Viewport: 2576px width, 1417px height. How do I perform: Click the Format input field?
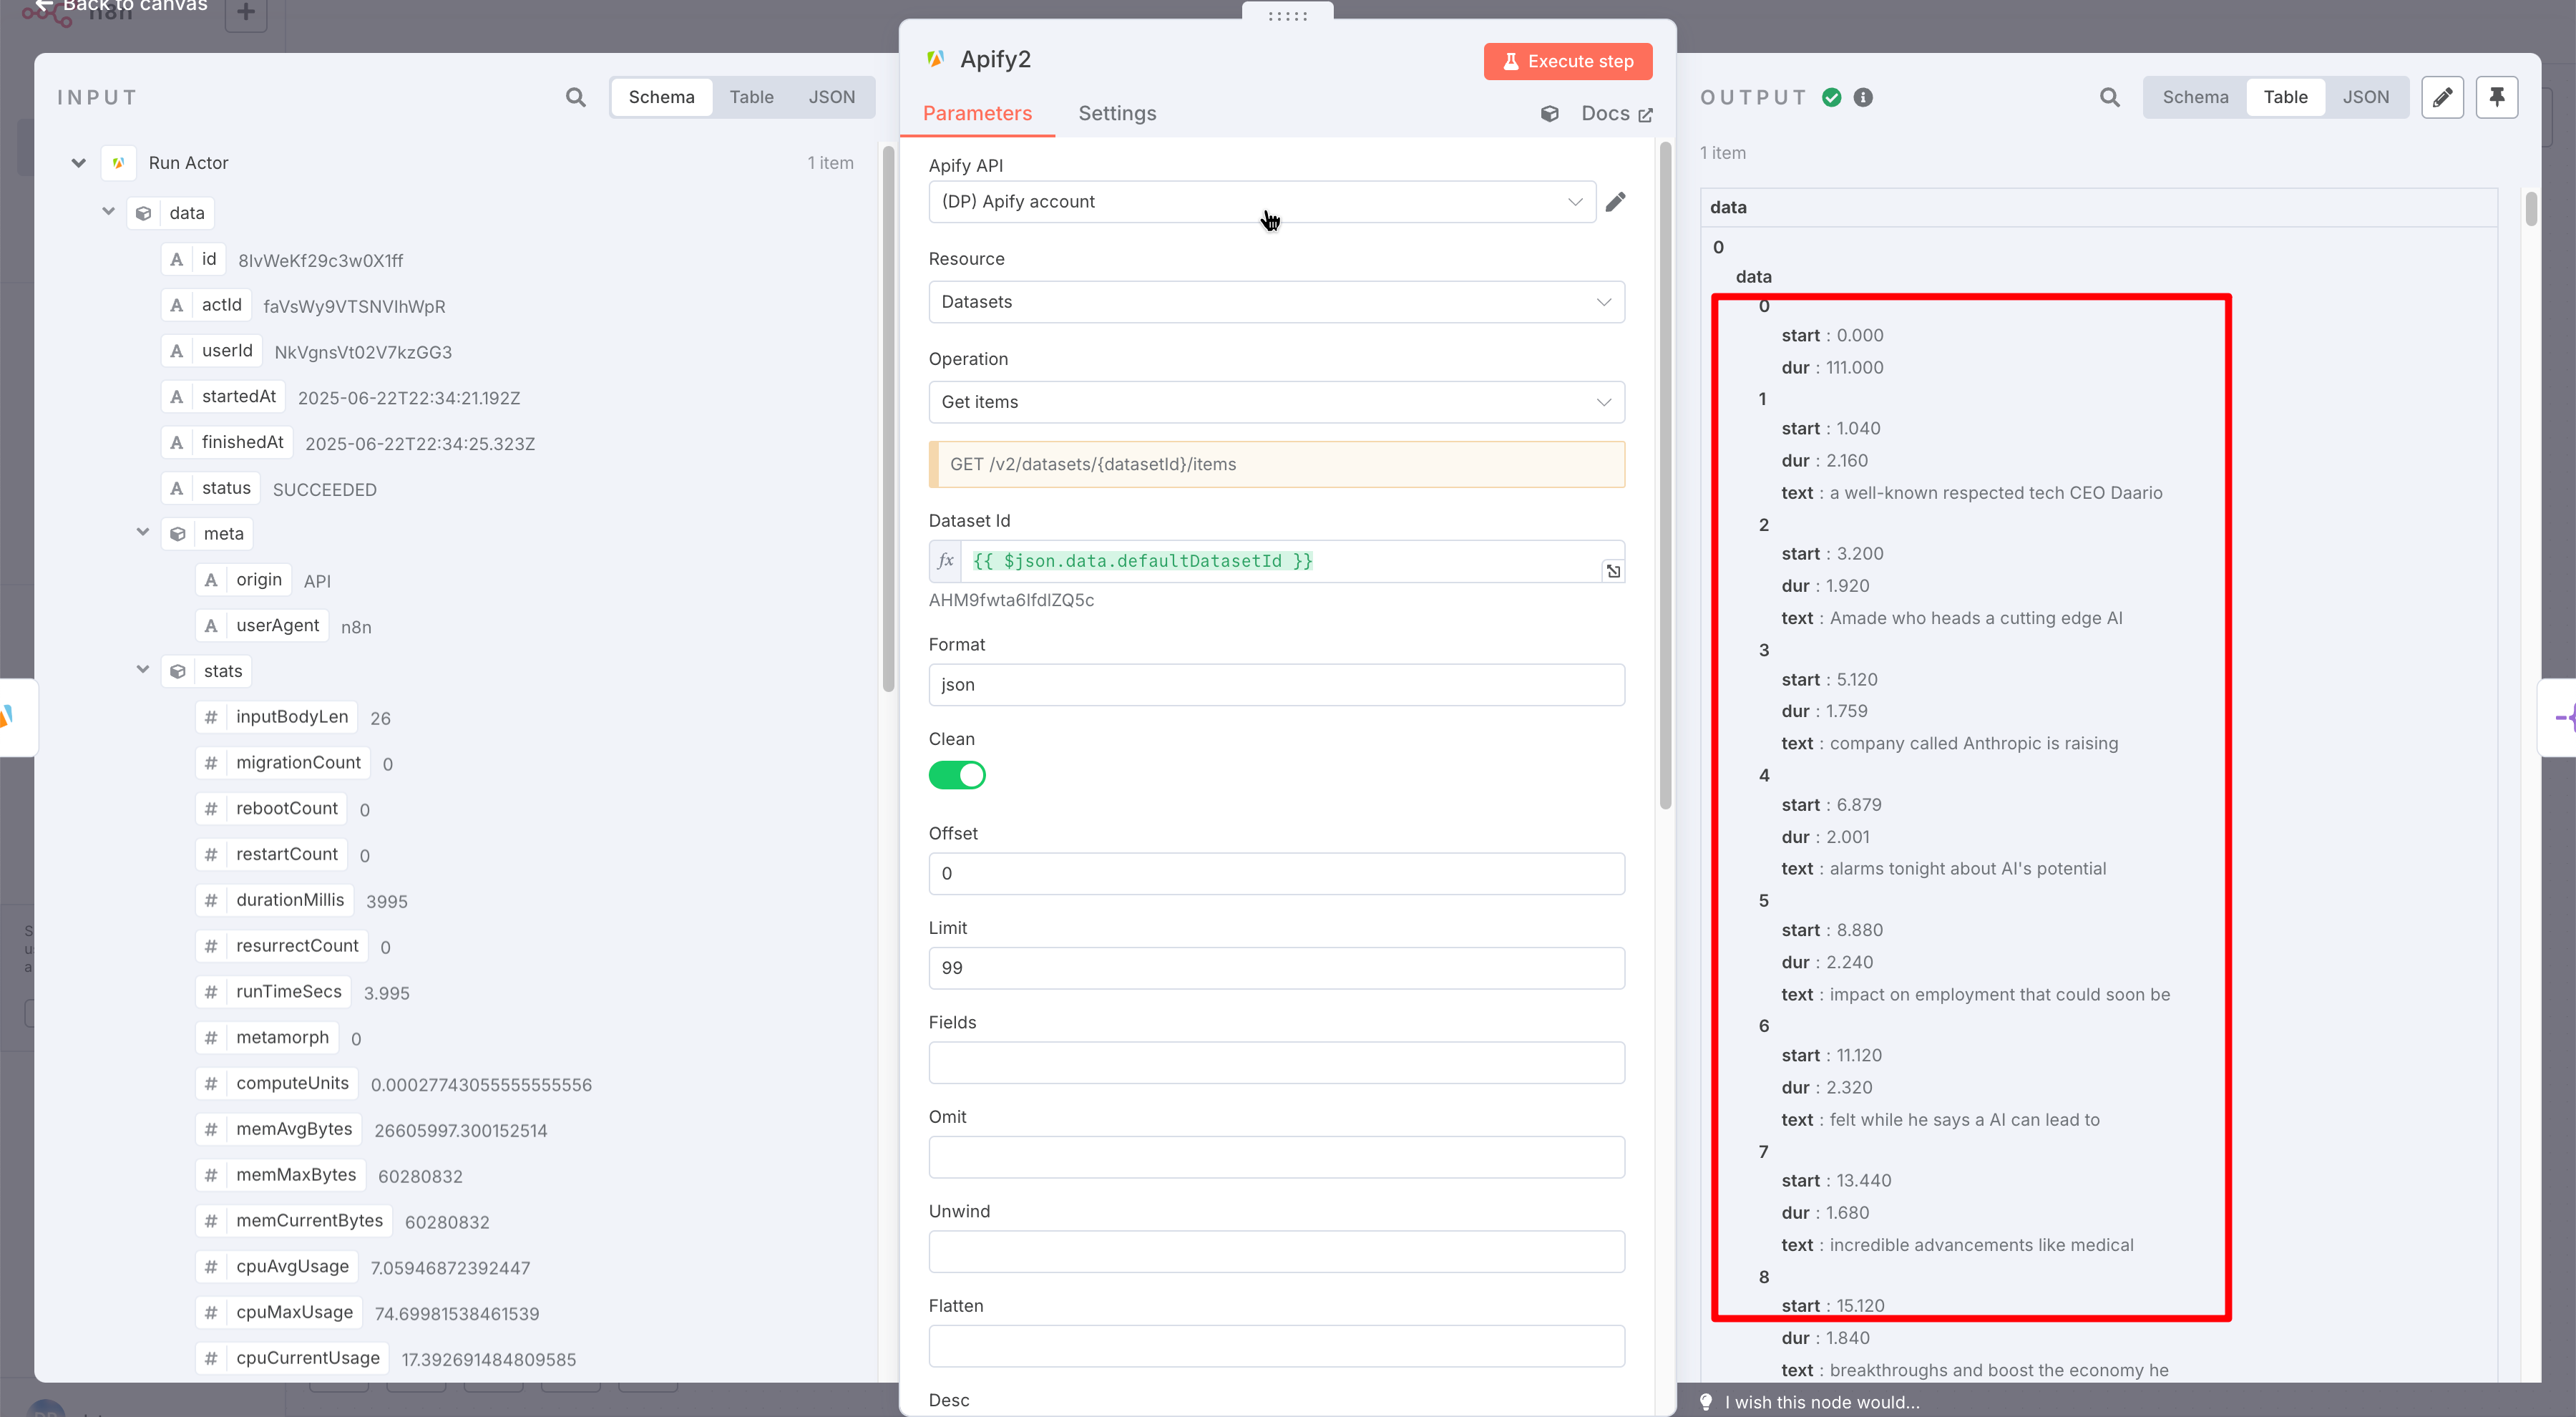[1276, 685]
